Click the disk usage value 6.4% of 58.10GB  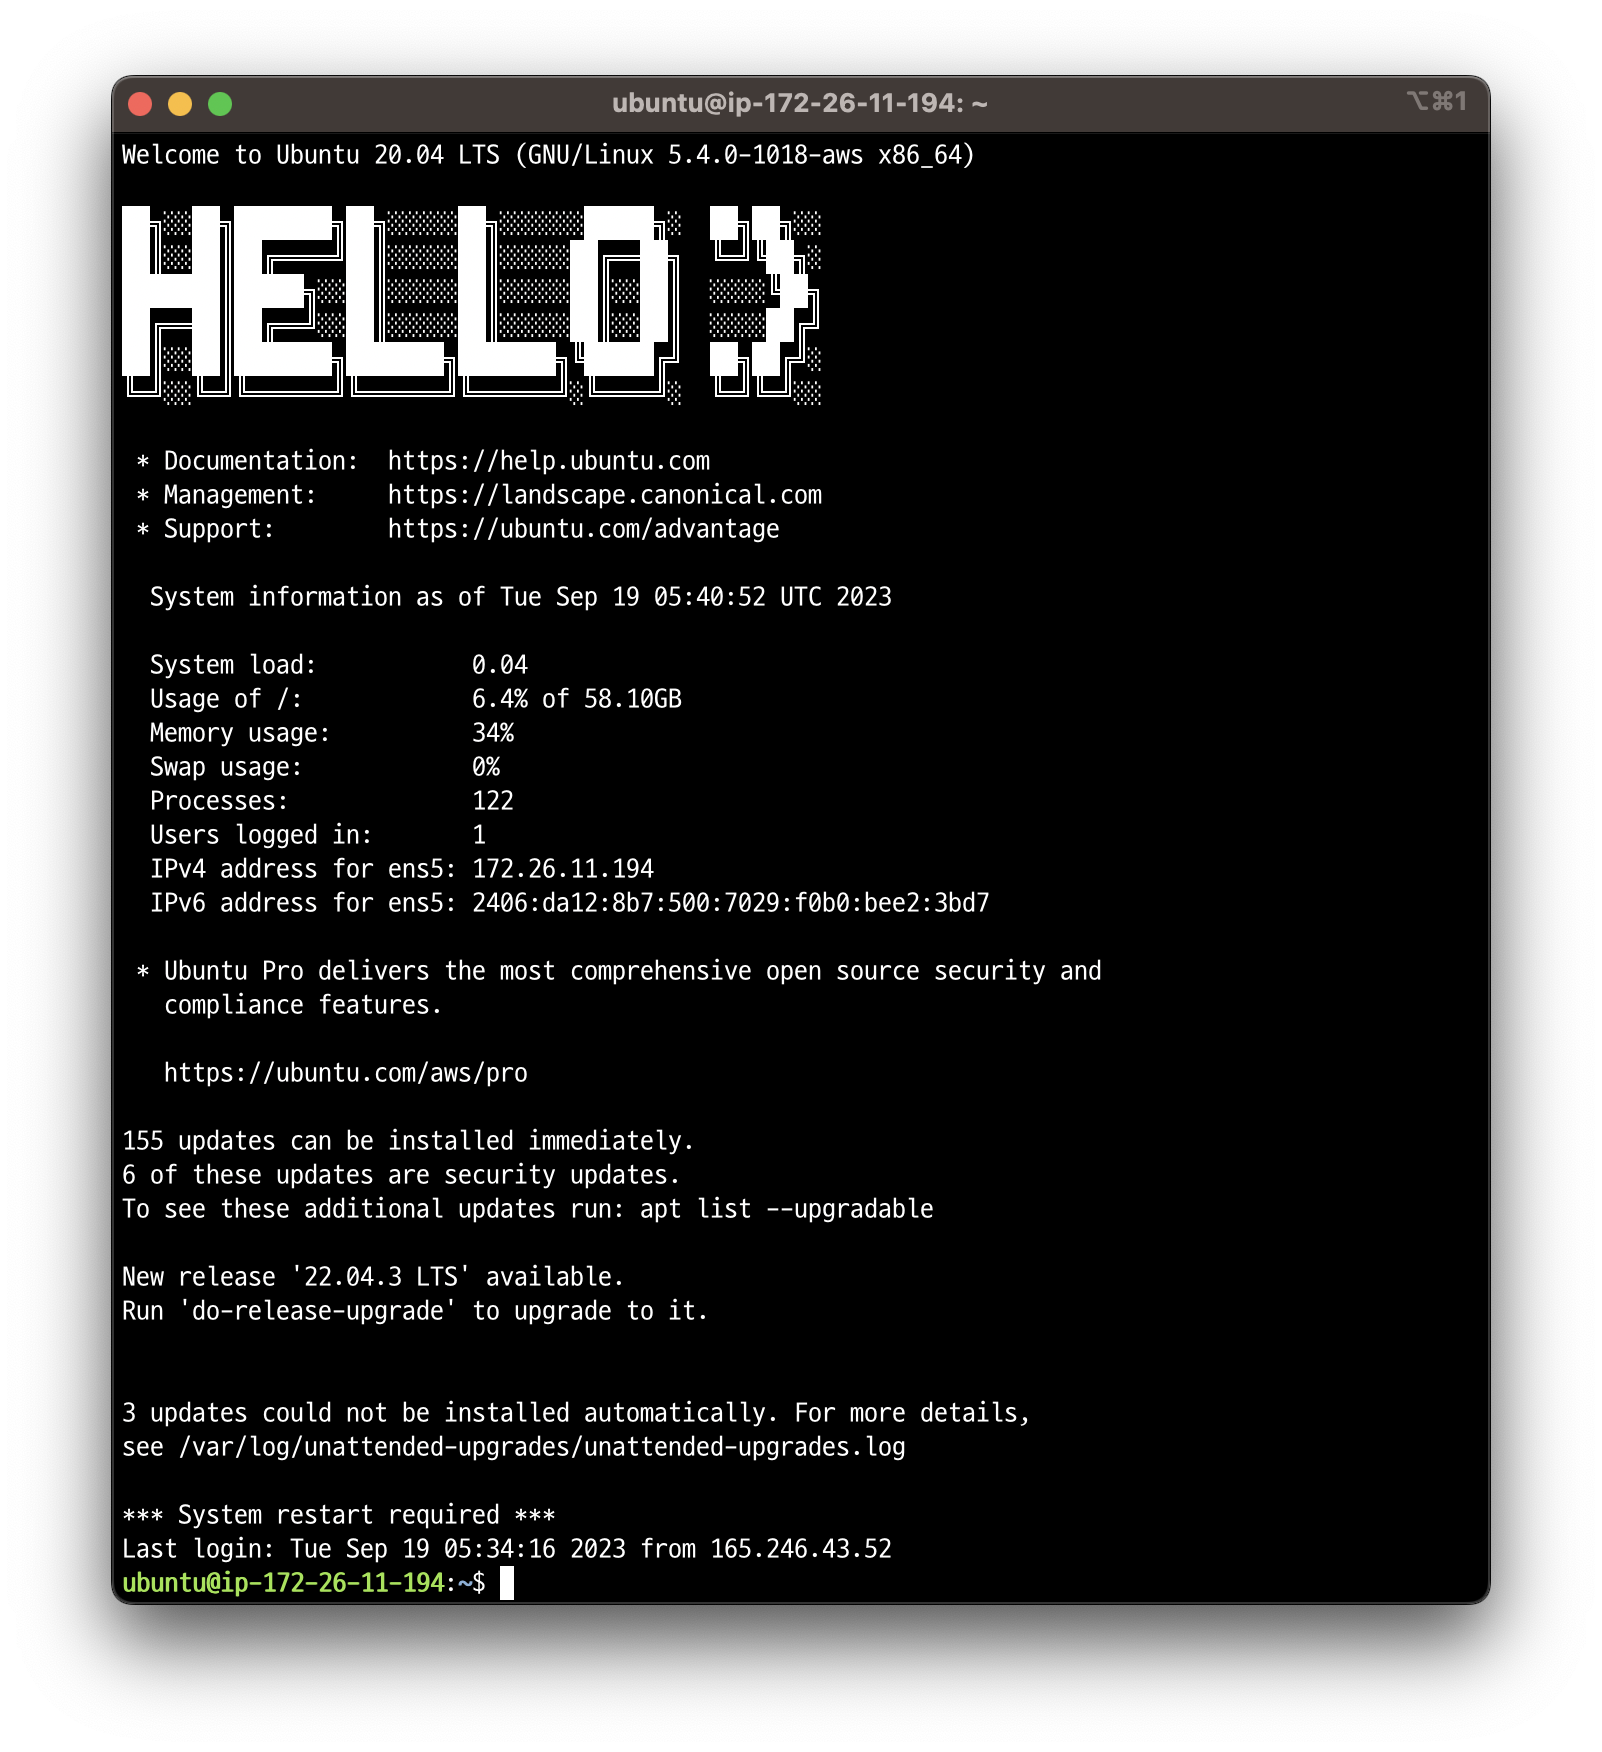577,699
